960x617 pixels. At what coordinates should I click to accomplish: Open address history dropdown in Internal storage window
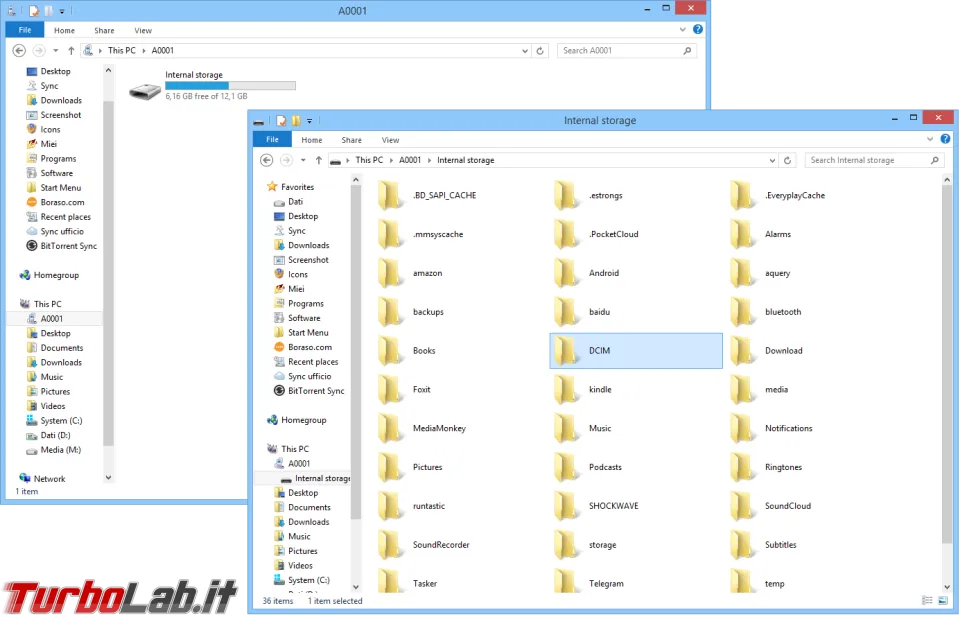click(772, 160)
